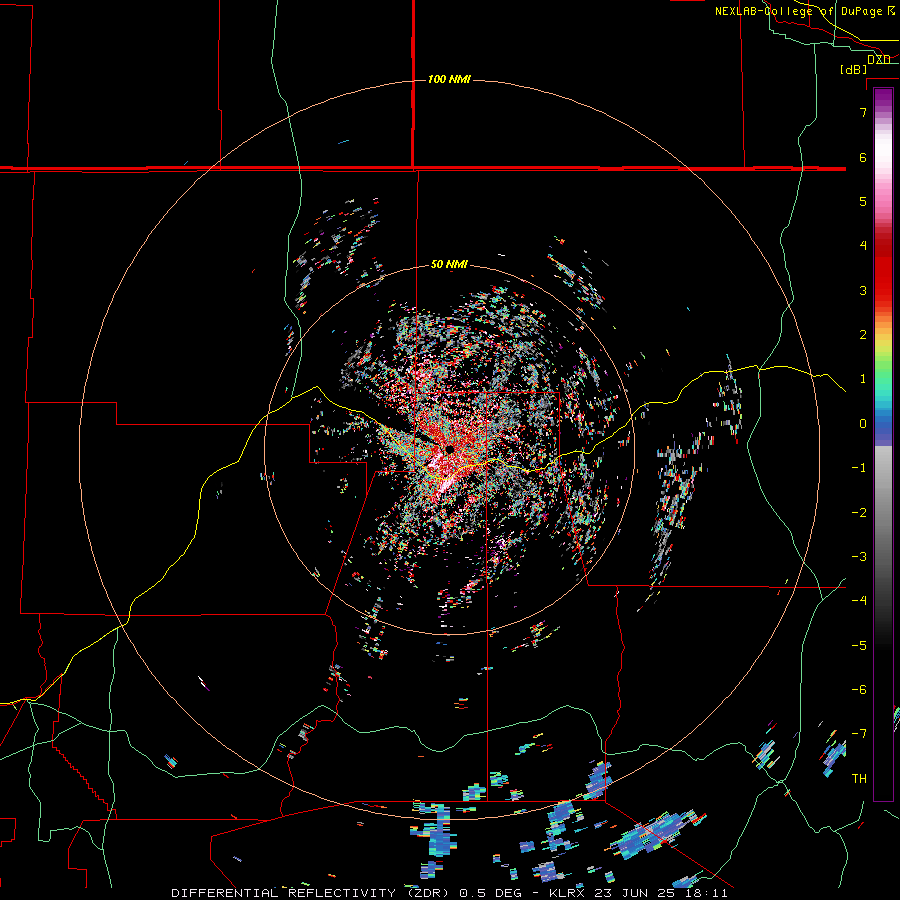This screenshot has width=900, height=900.
Task: Click the "-3" tick label on the scale
Action: (x=860, y=557)
